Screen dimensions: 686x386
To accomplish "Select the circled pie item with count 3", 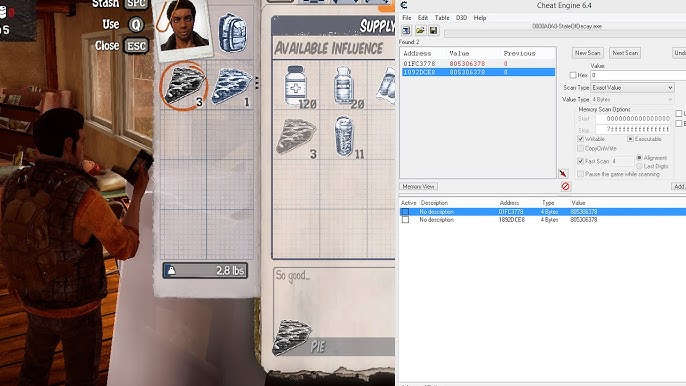I will pyautogui.click(x=184, y=85).
